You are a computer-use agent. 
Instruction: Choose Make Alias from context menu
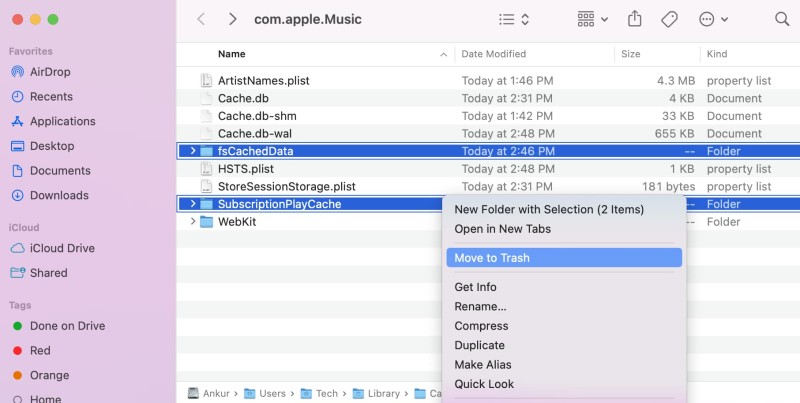564,365
